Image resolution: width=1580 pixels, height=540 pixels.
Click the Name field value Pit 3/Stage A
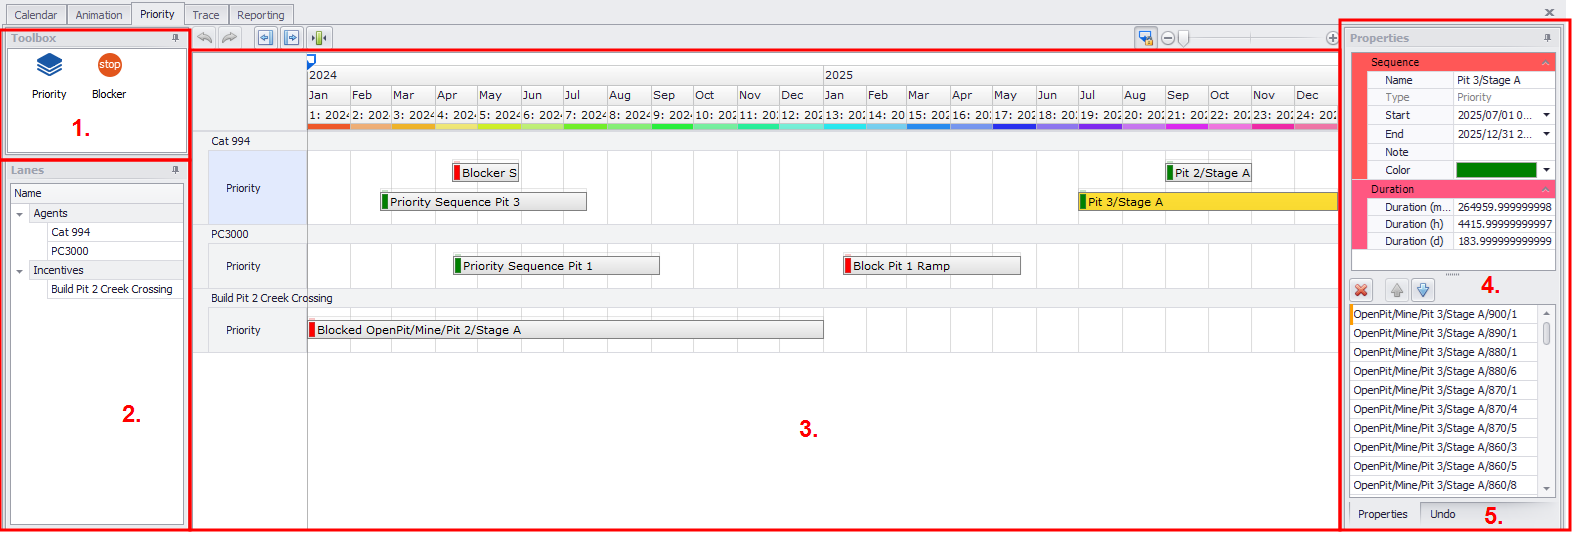(1504, 80)
